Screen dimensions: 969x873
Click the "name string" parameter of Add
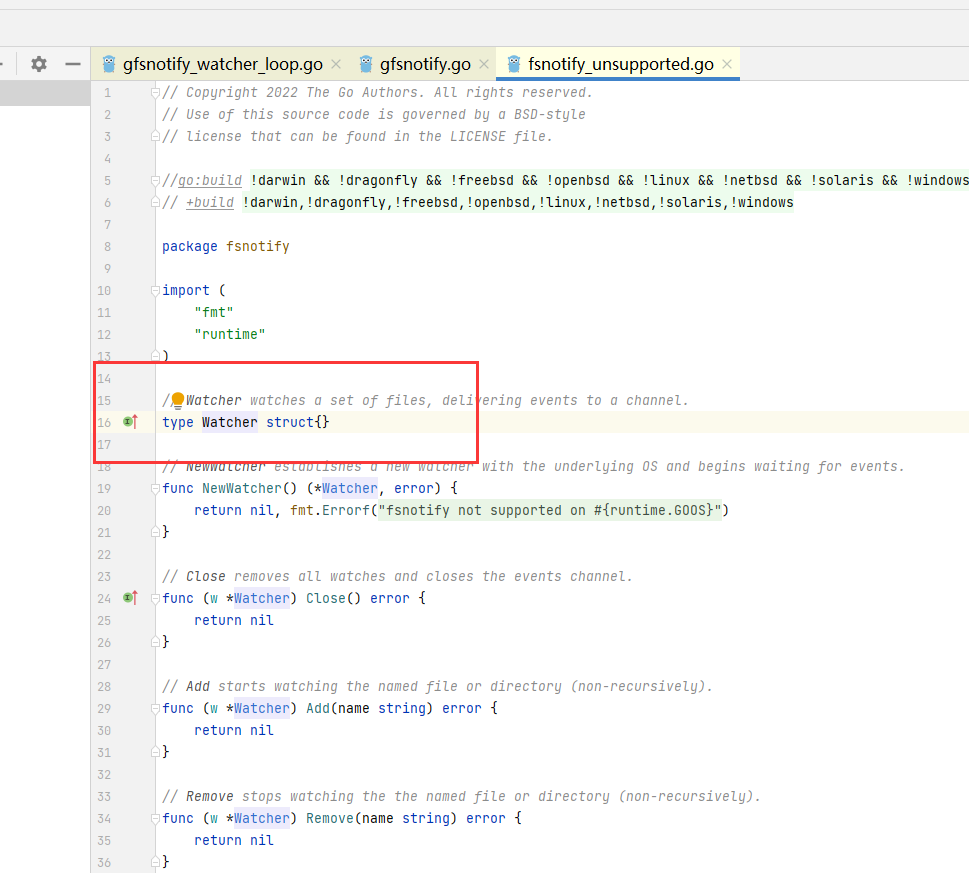(x=382, y=709)
